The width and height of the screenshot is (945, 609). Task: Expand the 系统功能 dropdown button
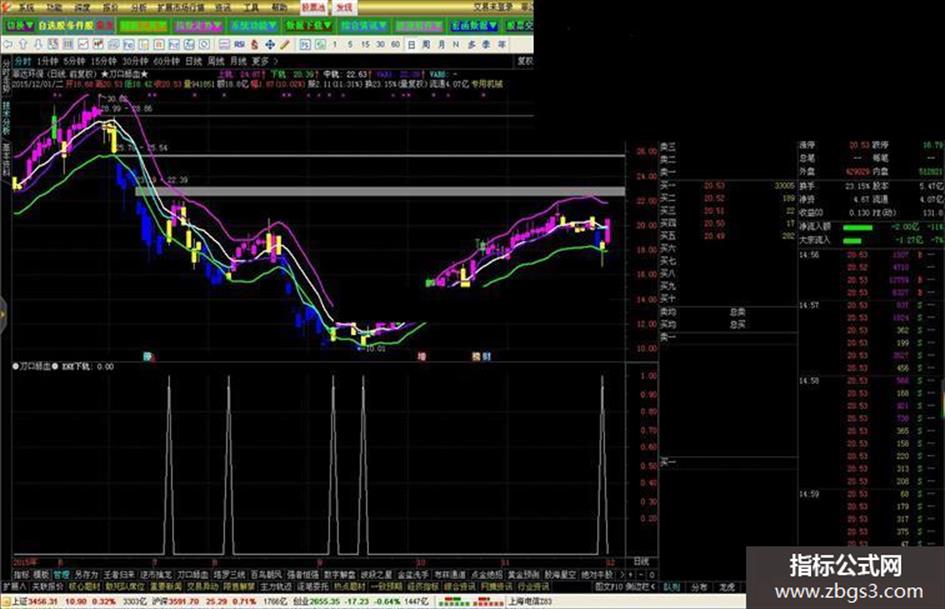(x=254, y=26)
